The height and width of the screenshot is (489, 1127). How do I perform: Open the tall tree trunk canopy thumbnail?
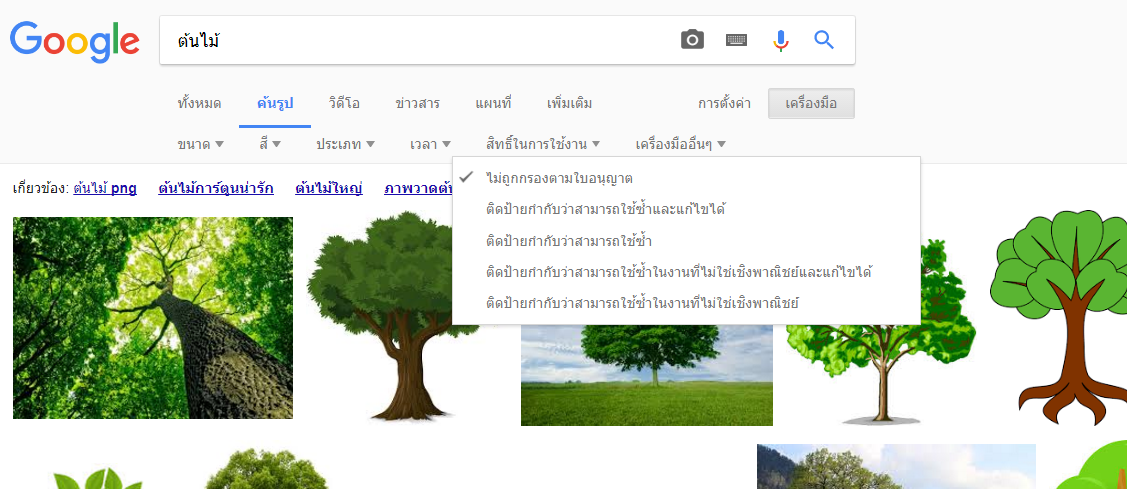coord(153,318)
